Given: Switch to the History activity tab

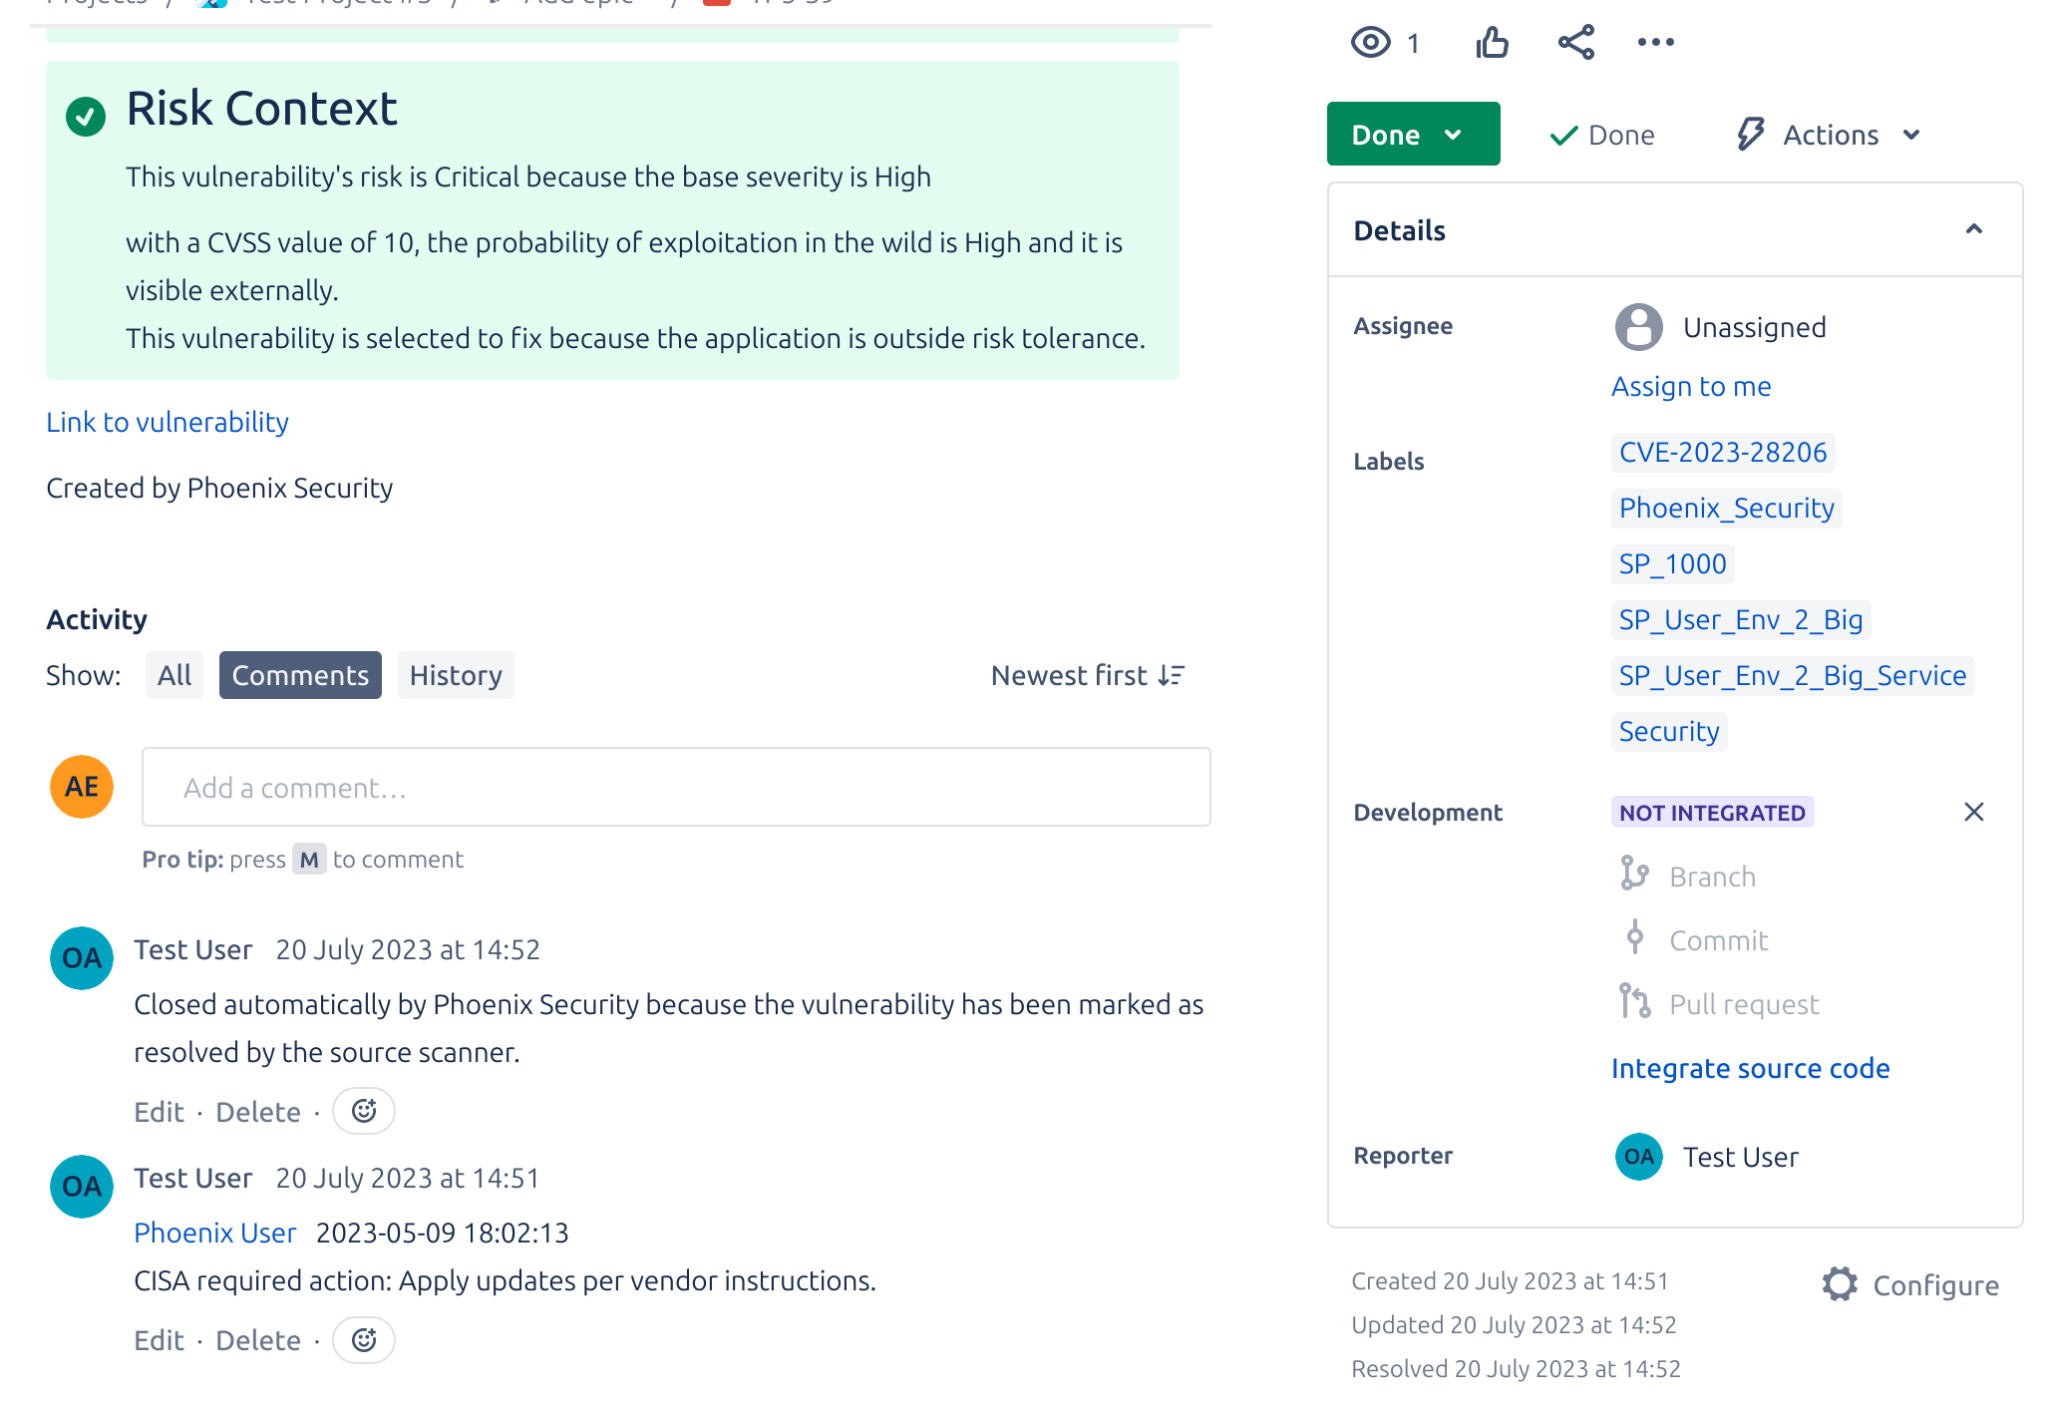Looking at the screenshot, I should [455, 675].
